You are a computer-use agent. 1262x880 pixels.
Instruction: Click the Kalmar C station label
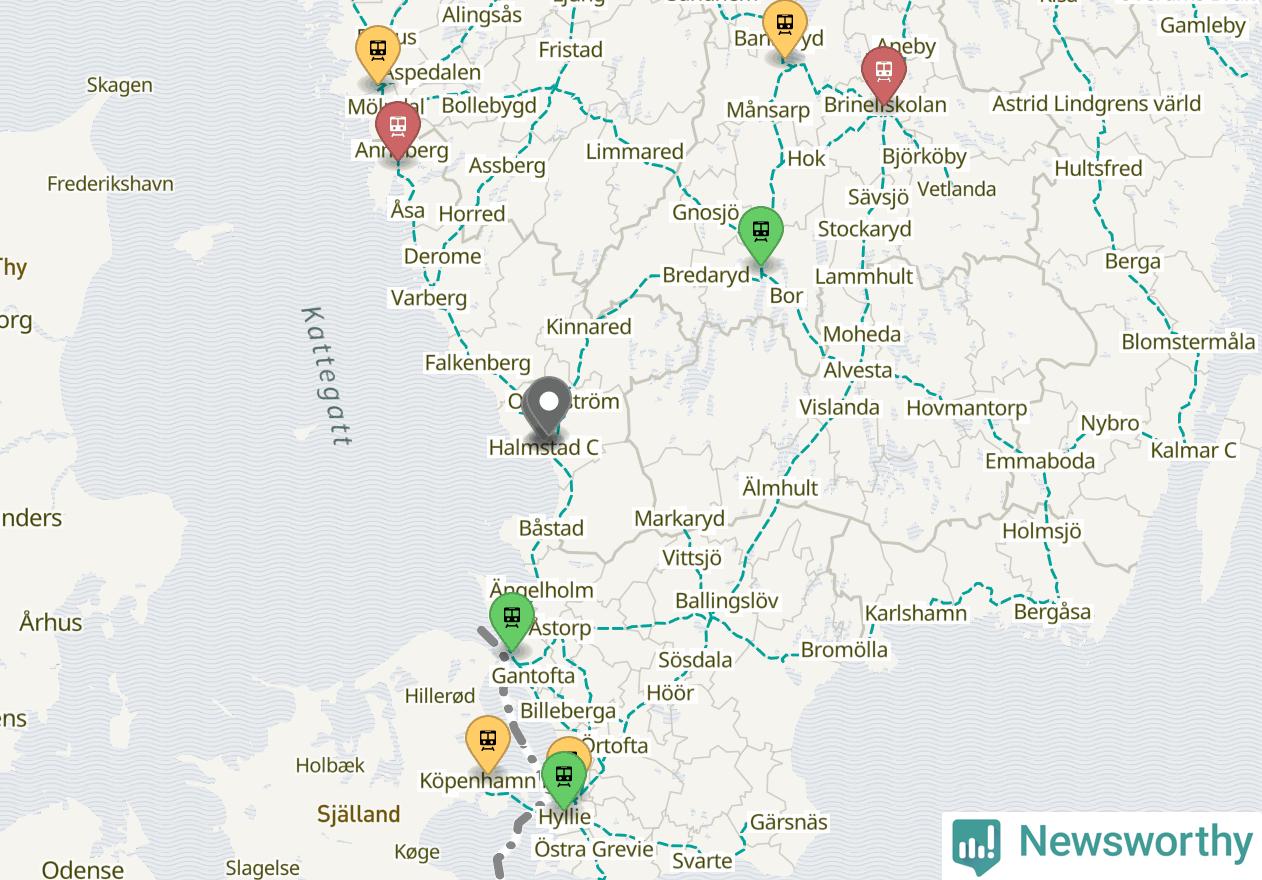[x=1193, y=450]
